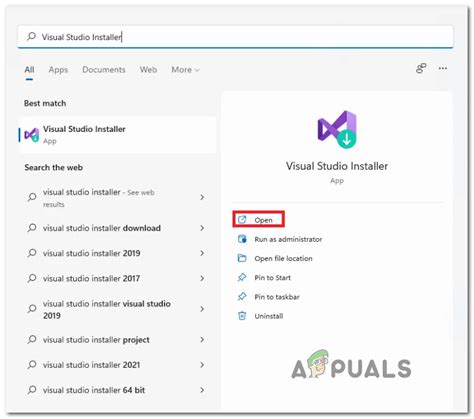Image resolution: width=474 pixels, height=419 pixels.
Task: Click the Pin to Start pin icon
Action: [242, 277]
